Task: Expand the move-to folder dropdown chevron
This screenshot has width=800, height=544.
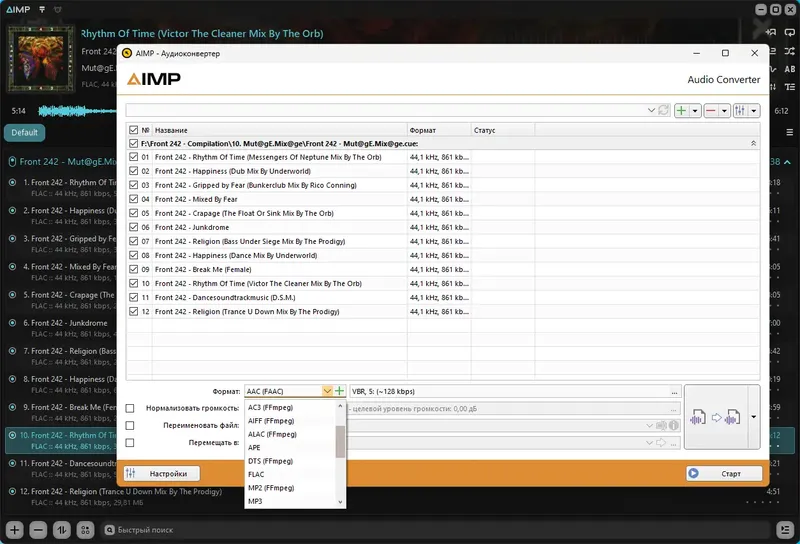Action: point(649,443)
